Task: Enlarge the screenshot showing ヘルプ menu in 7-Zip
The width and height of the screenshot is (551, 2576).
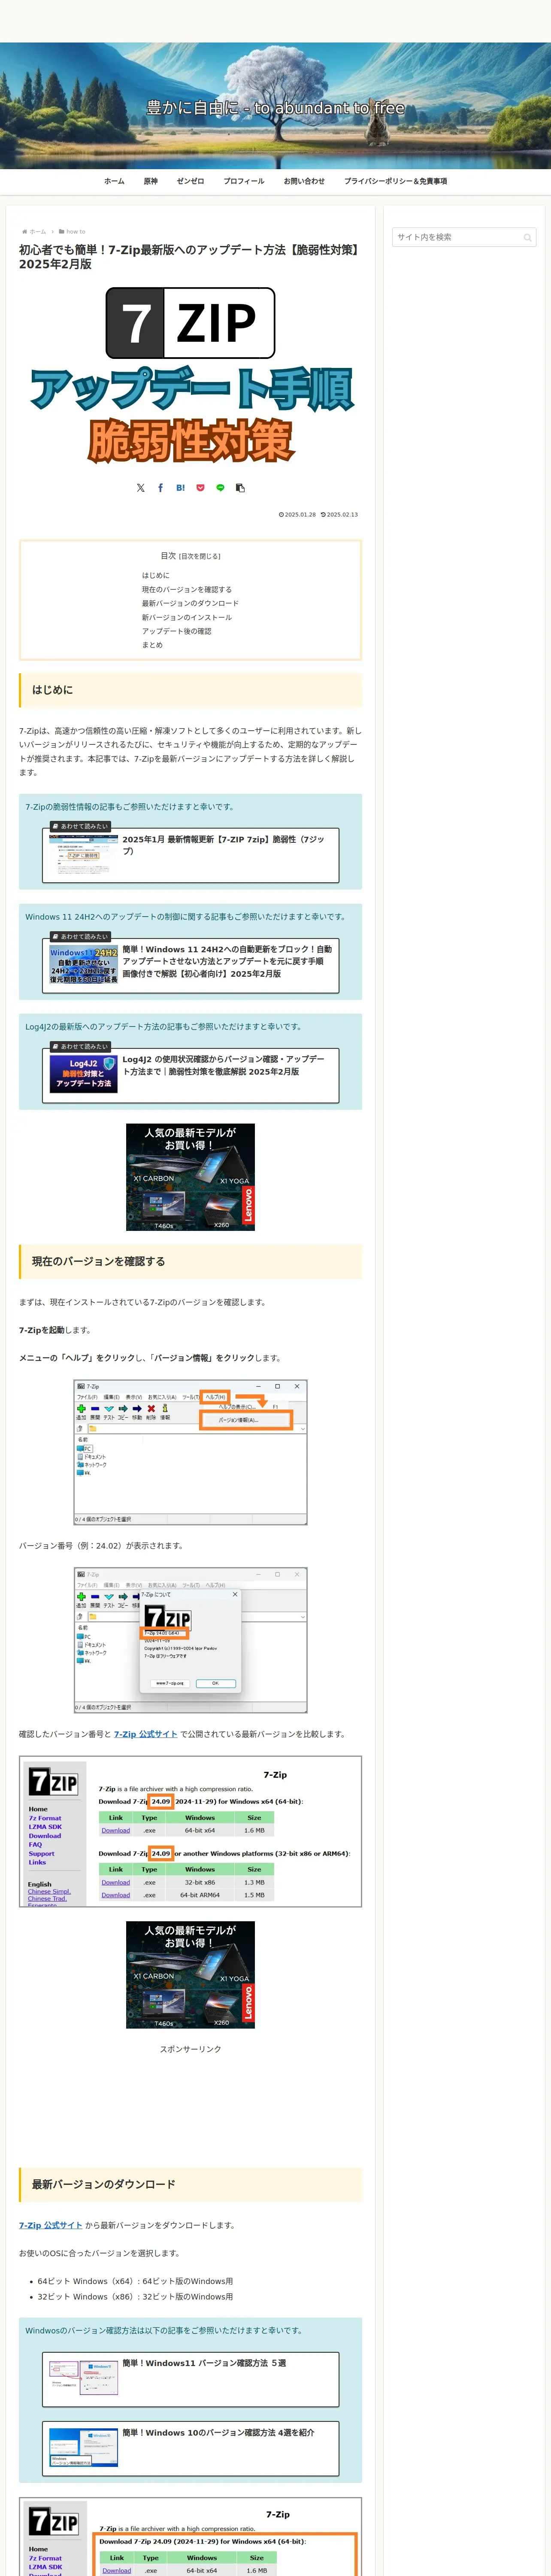Action: (190, 1452)
